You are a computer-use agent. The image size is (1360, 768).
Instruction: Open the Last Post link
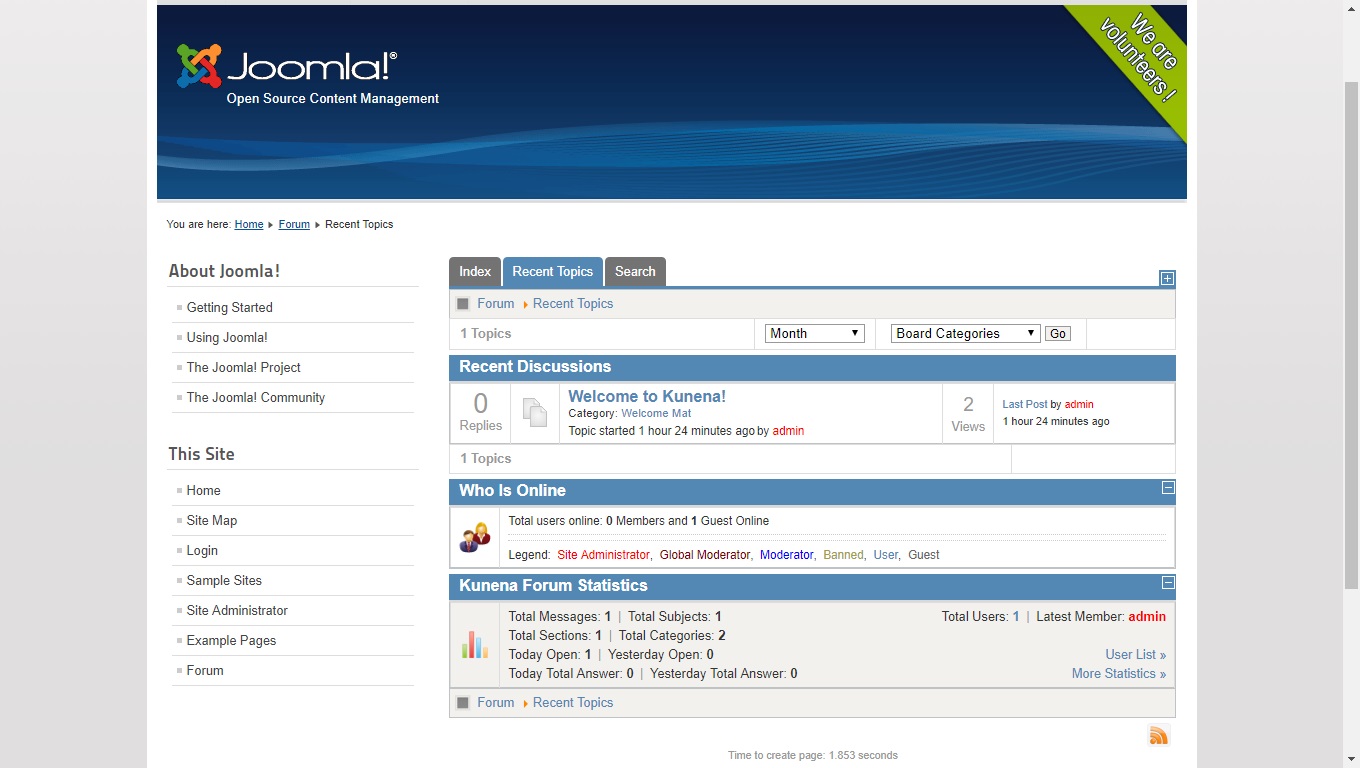(x=1025, y=404)
